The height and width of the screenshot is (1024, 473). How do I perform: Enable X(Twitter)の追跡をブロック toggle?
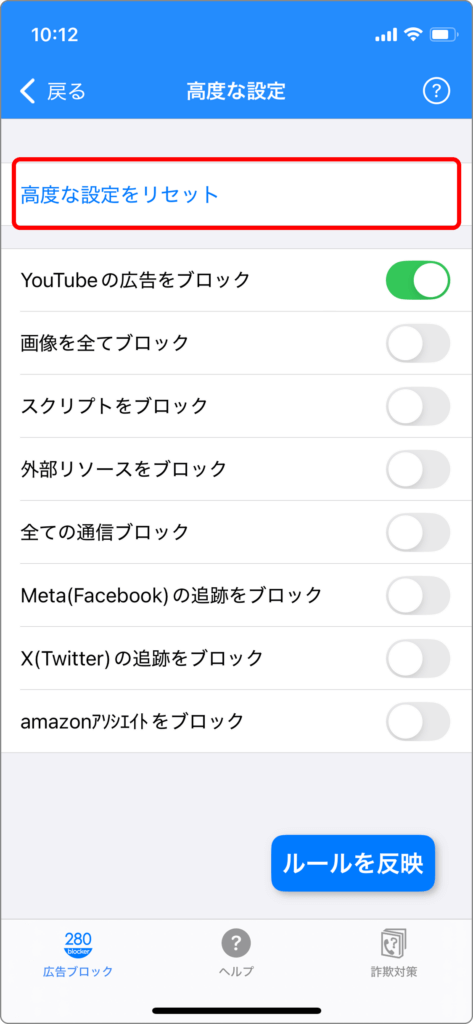(x=418, y=658)
